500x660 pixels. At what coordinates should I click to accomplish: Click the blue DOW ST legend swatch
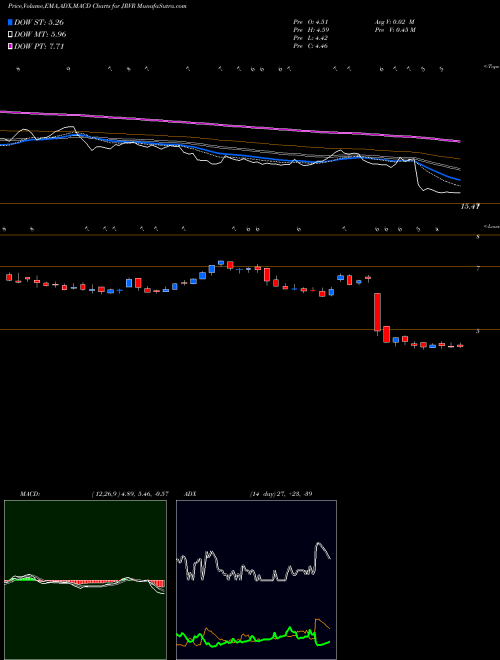point(11,22)
